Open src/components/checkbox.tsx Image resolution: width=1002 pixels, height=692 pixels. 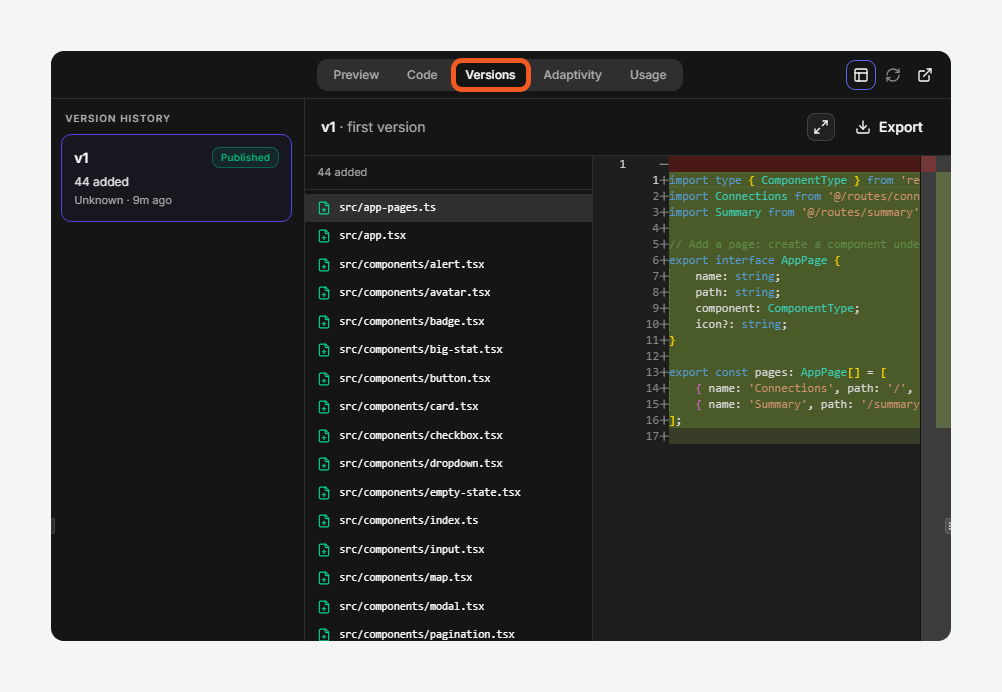tap(449, 435)
